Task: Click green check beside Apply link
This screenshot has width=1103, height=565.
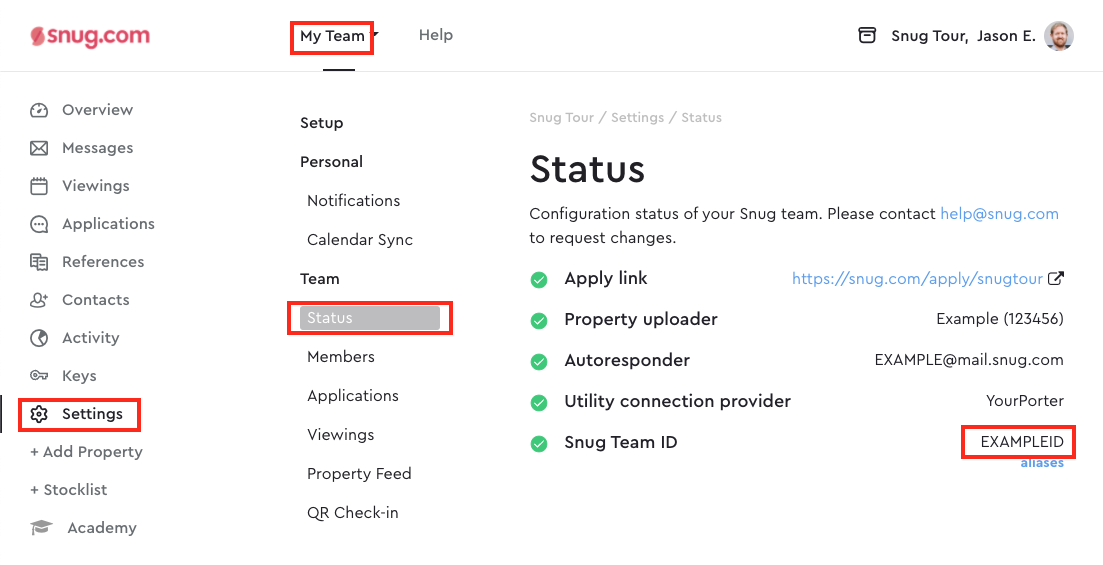Action: (x=539, y=280)
